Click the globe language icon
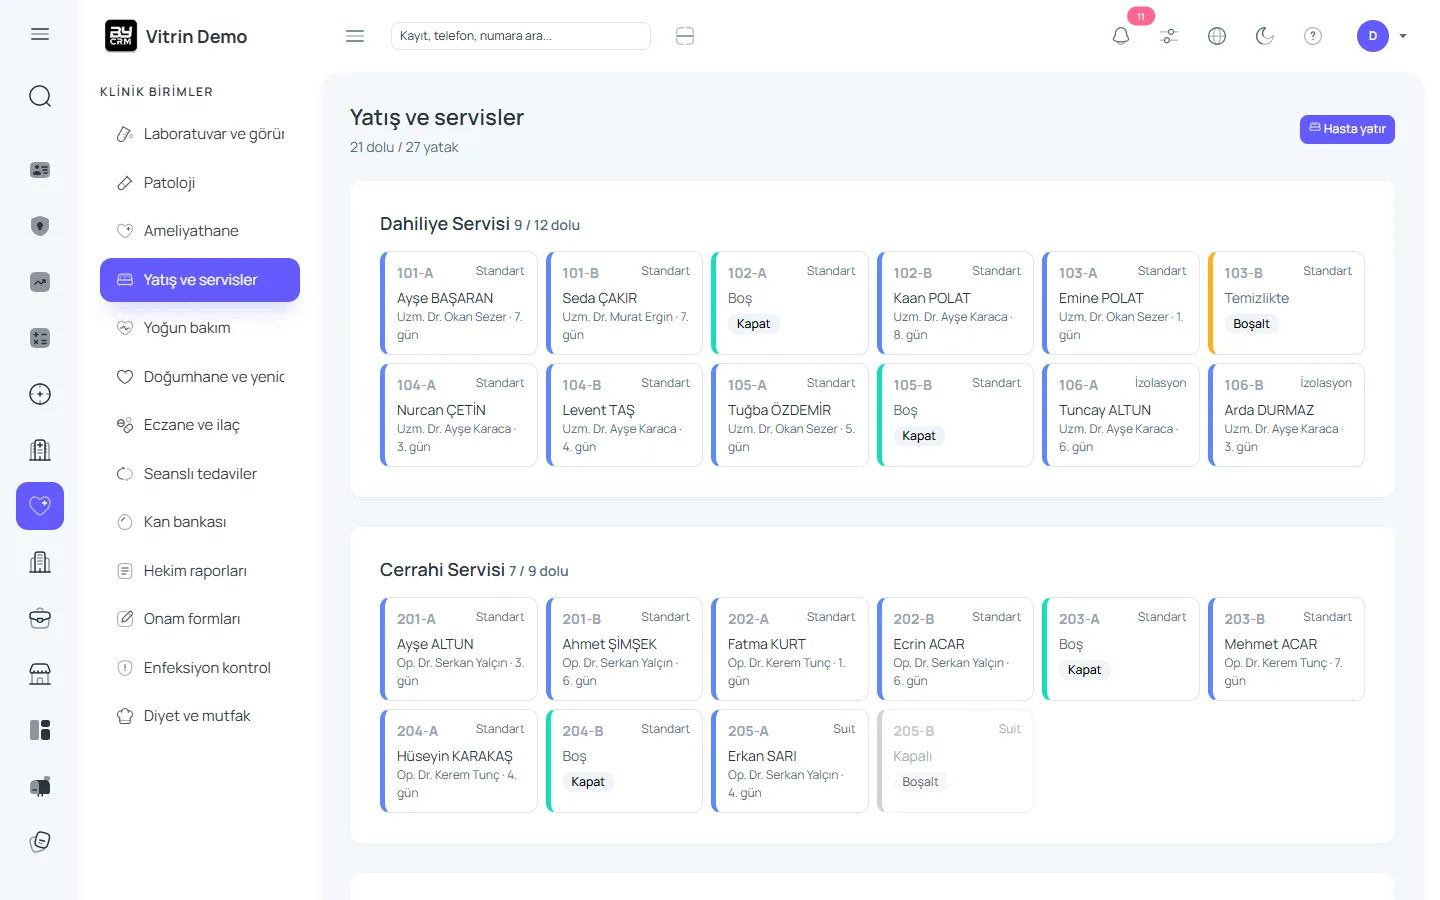The width and height of the screenshot is (1440, 900). [x=1217, y=36]
